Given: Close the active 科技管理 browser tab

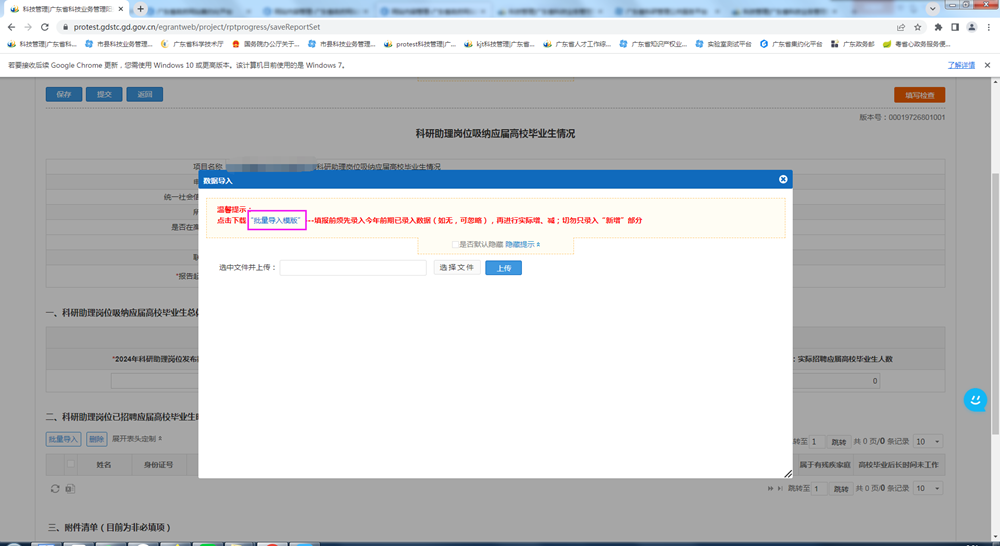Looking at the screenshot, I should pyautogui.click(x=121, y=9).
